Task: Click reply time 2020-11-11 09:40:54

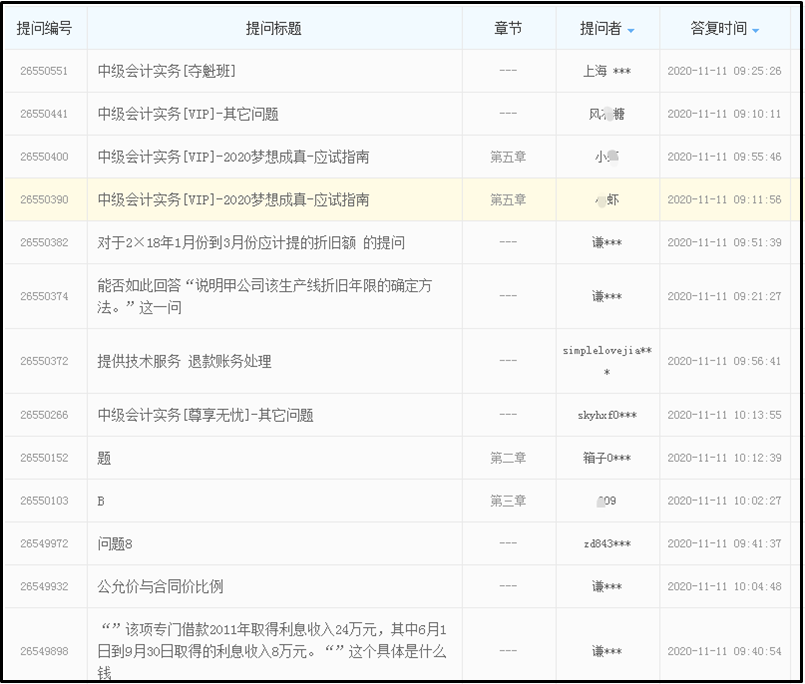Action: pos(724,651)
